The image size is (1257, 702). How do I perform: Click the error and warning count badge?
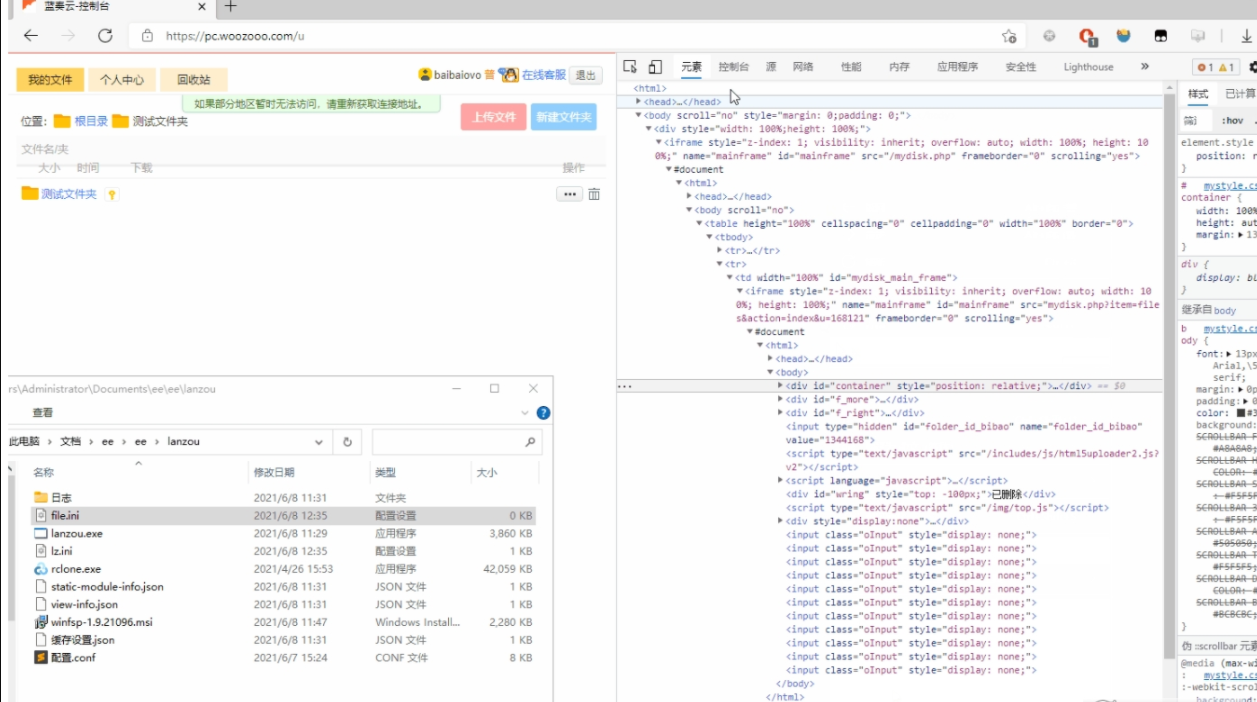pyautogui.click(x=1216, y=67)
